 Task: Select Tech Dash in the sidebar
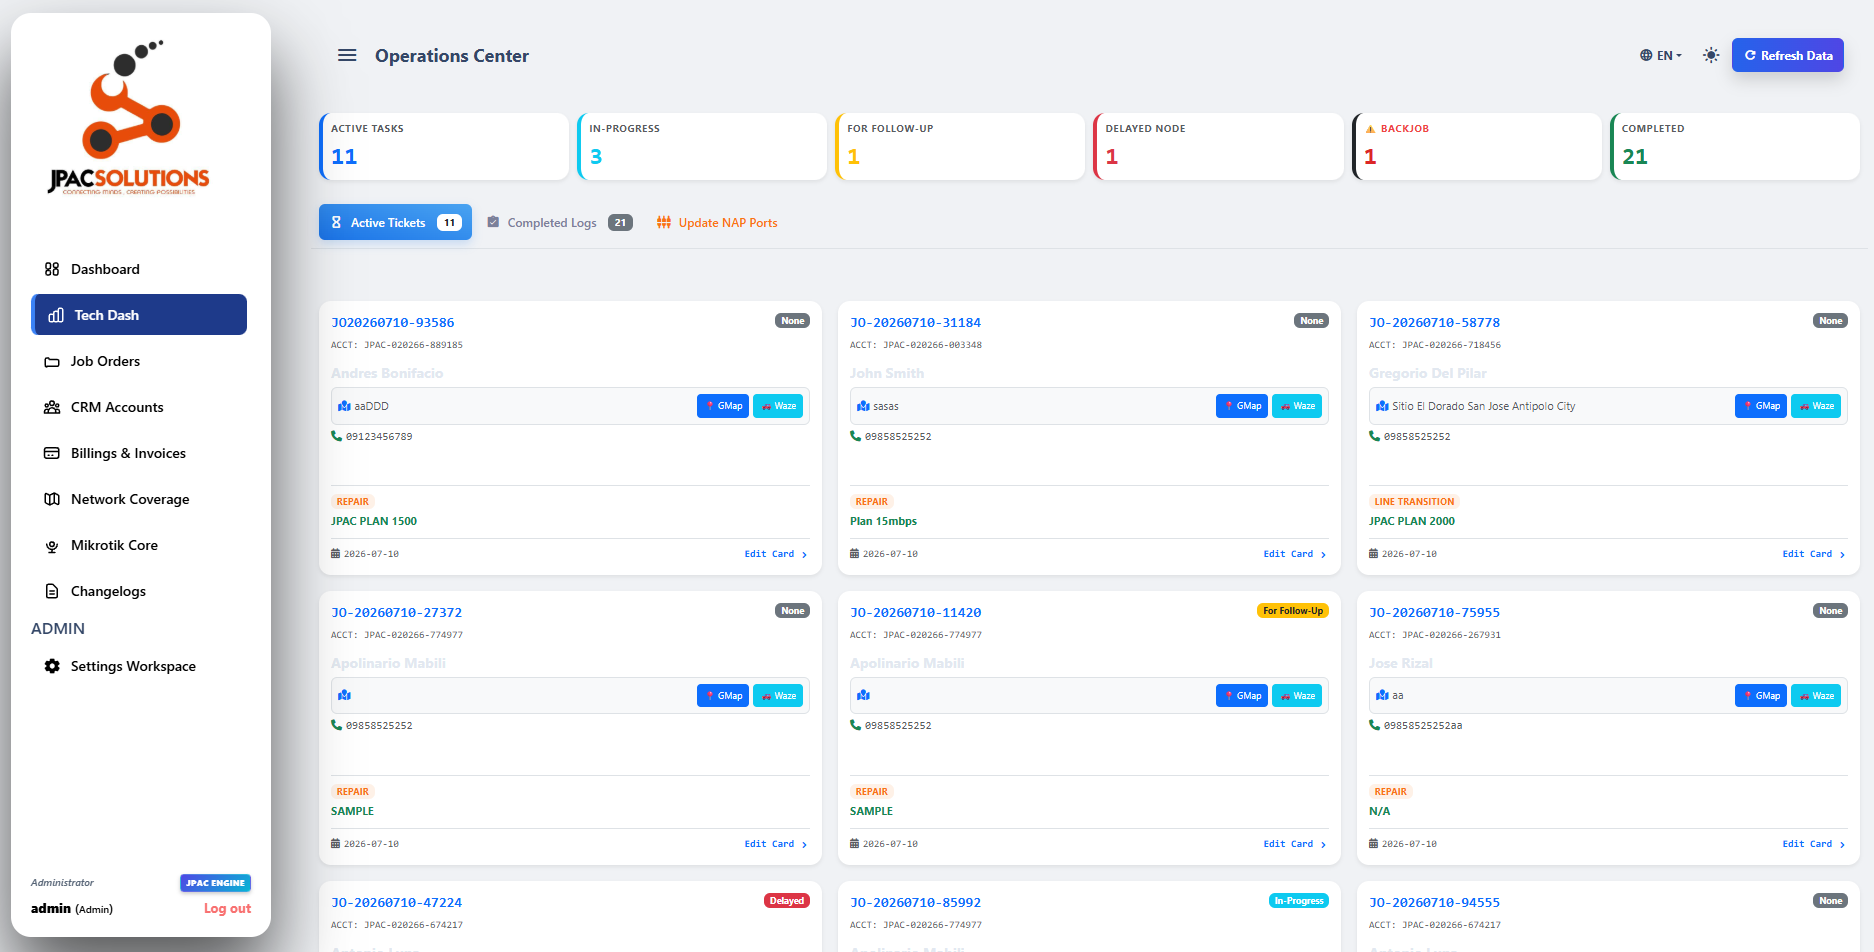click(x=139, y=314)
